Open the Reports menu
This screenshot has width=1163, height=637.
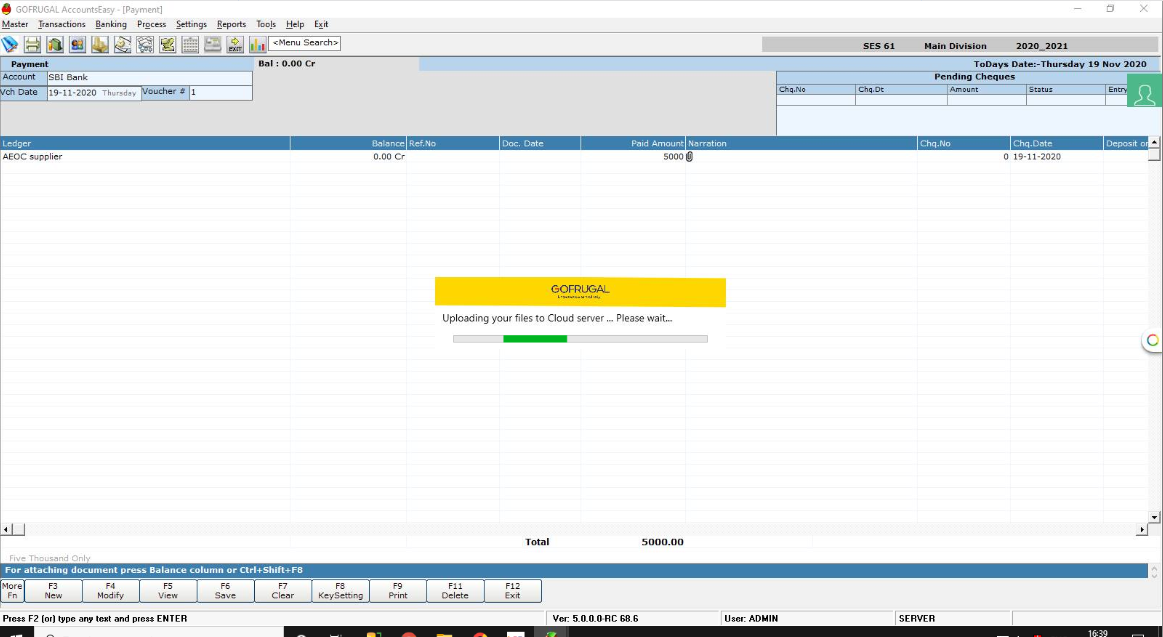coord(231,24)
